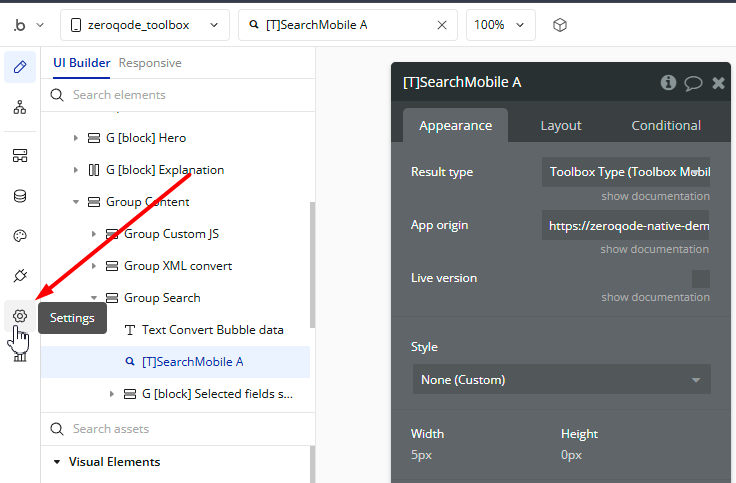Switch to the Layout tab
This screenshot has width=736, height=483.
[x=561, y=125]
